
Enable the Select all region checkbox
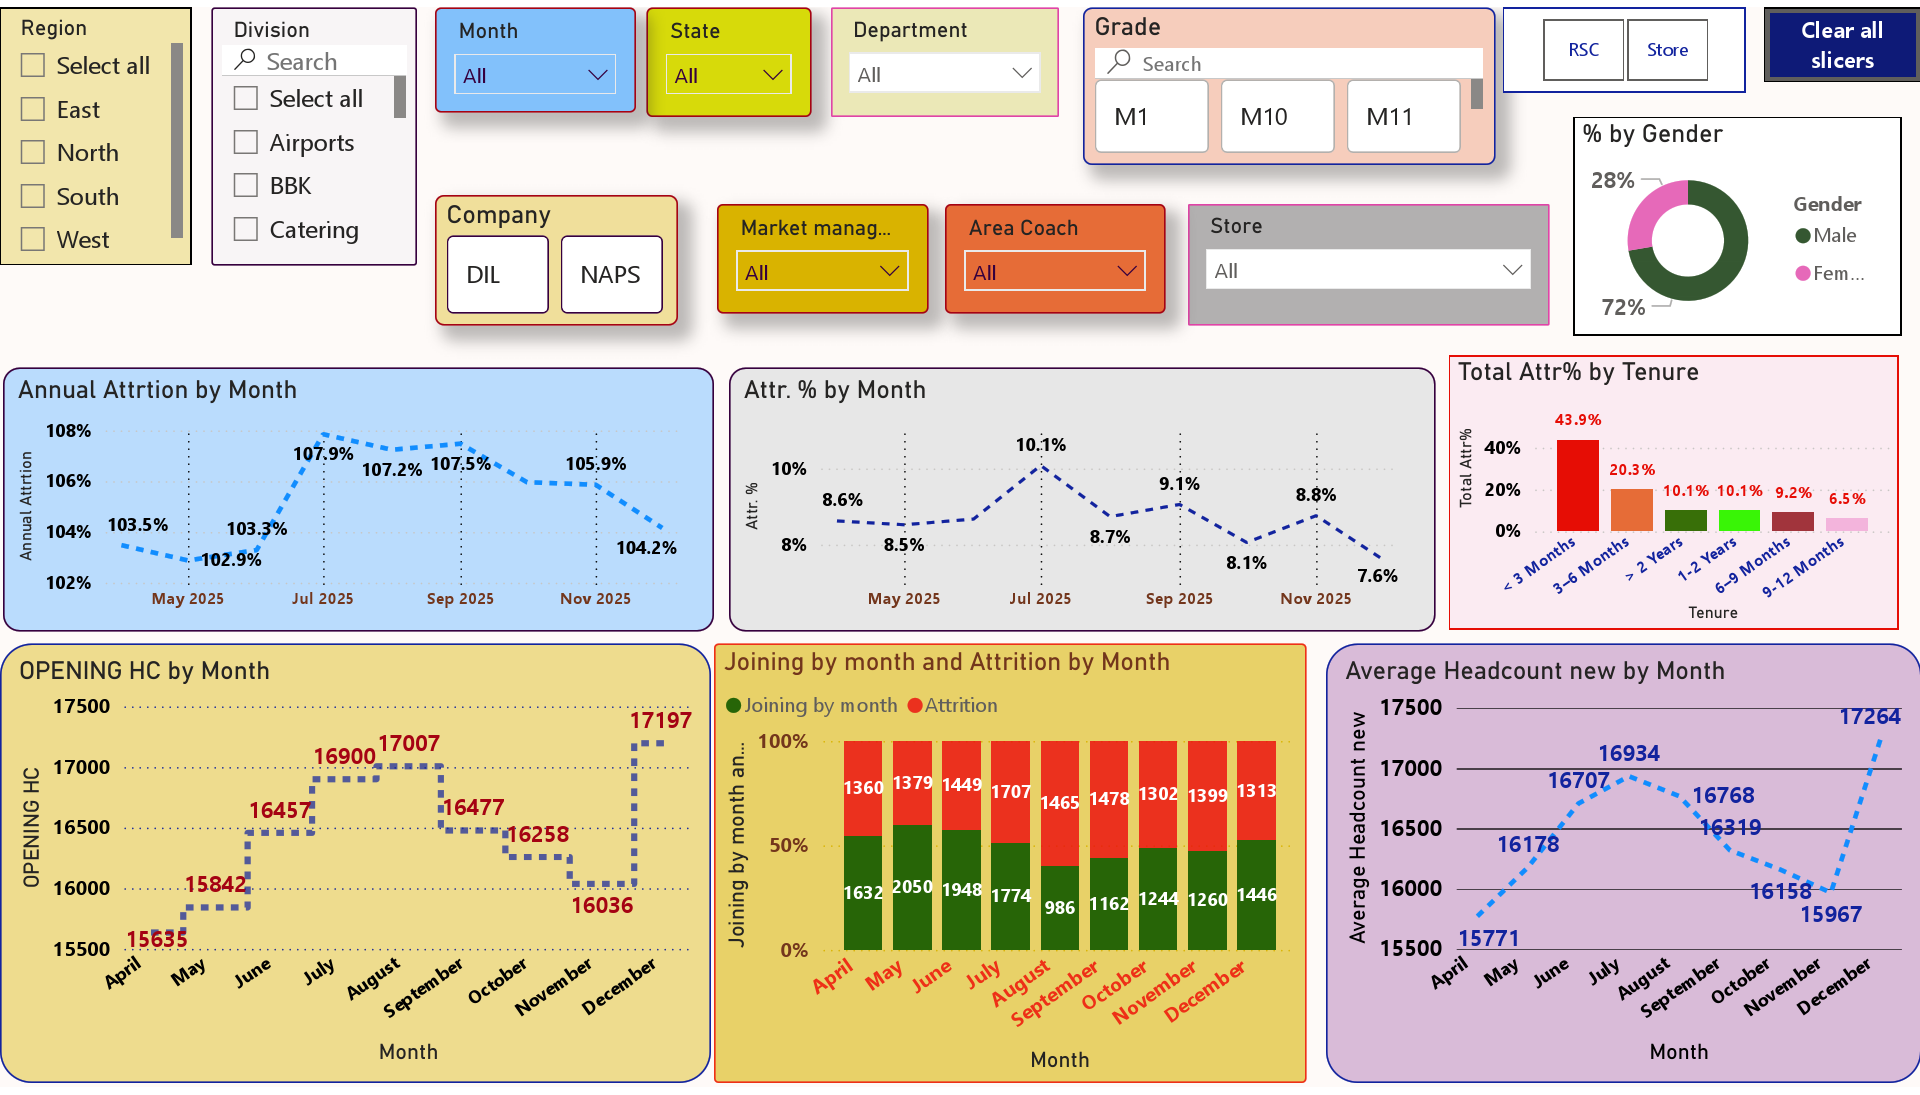pyautogui.click(x=33, y=65)
